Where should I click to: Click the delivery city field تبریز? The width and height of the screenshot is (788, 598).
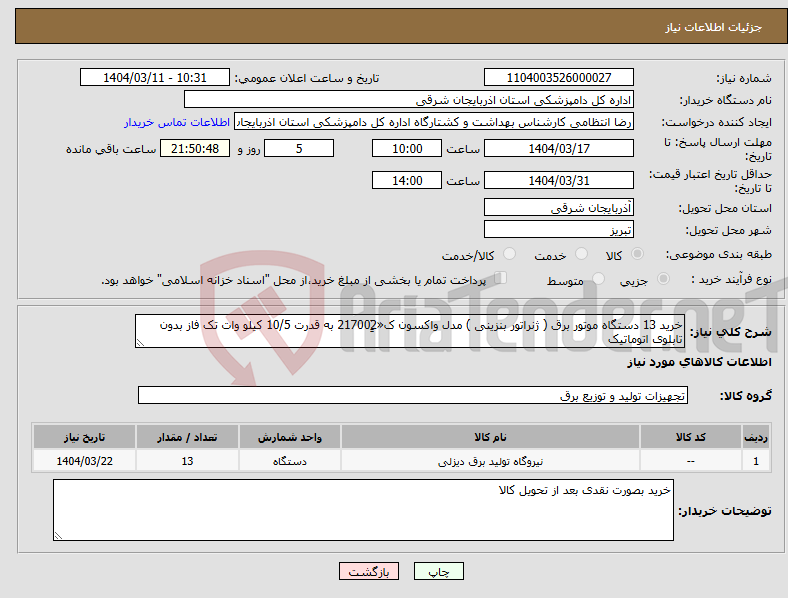click(558, 229)
